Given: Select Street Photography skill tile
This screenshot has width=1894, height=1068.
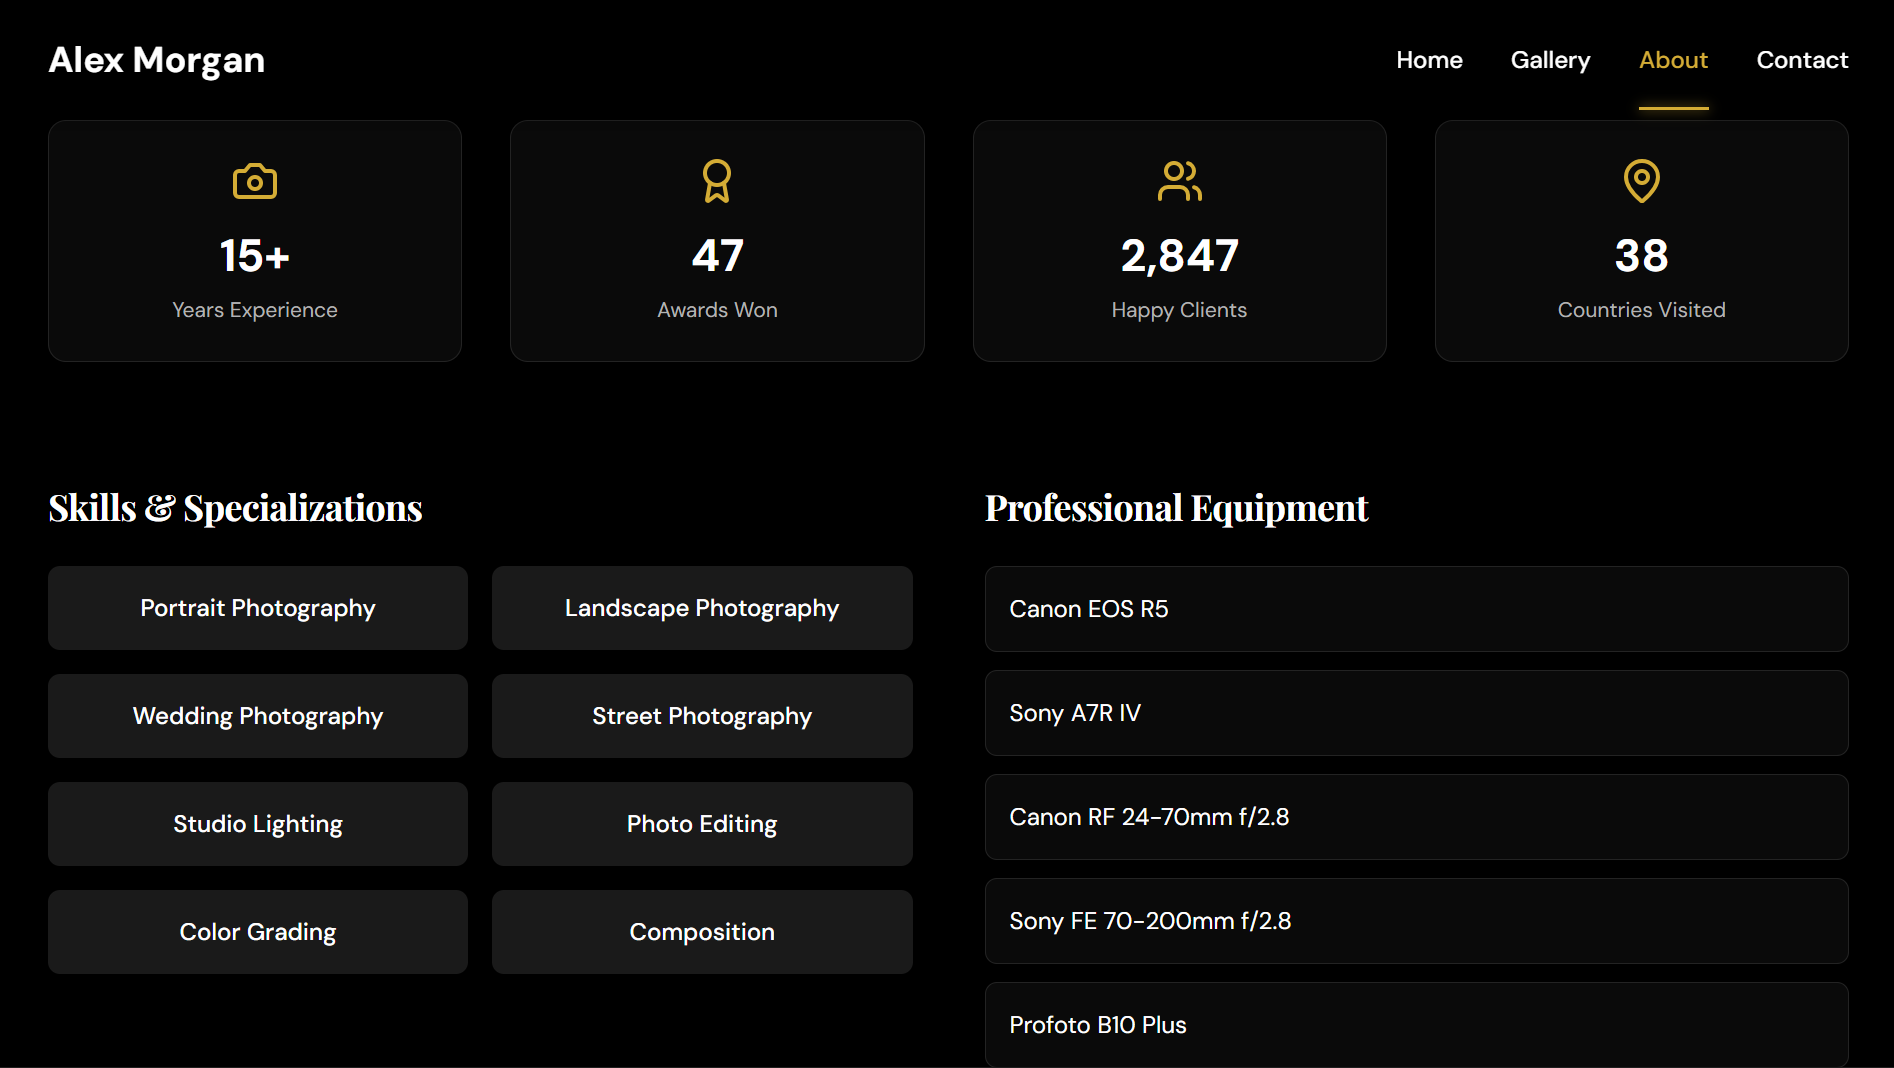Looking at the screenshot, I should [702, 716].
